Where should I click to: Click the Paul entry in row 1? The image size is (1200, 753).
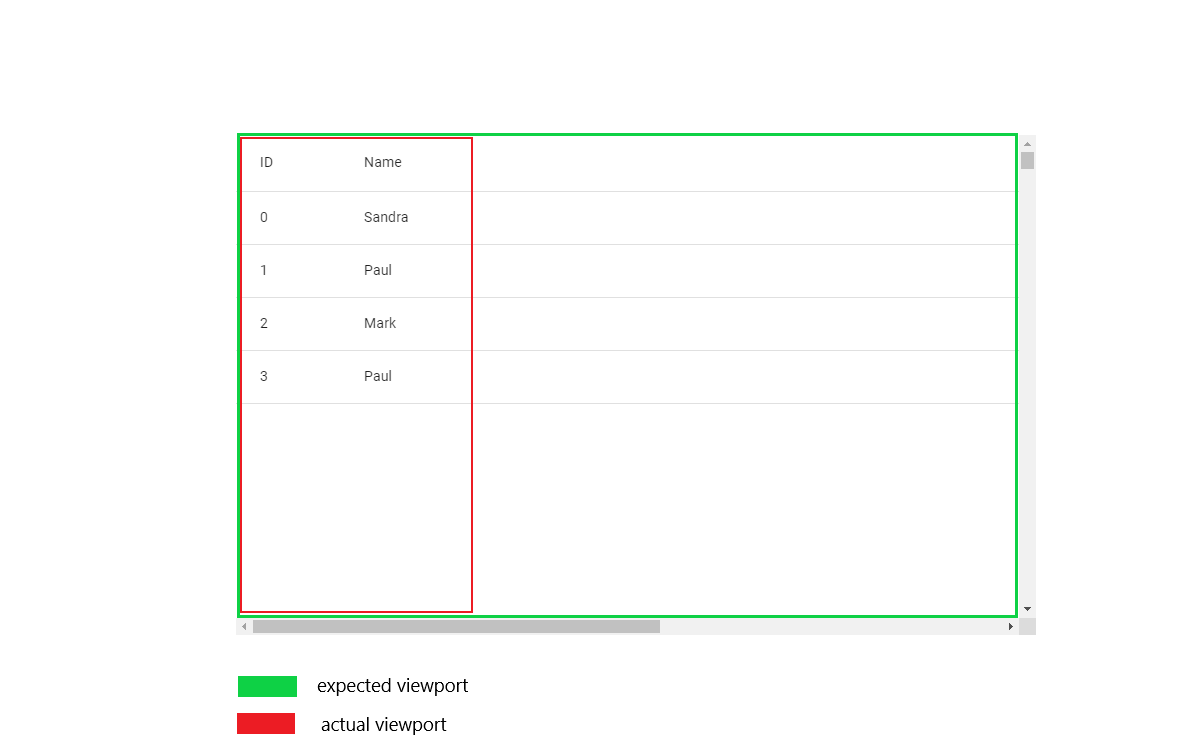(378, 270)
